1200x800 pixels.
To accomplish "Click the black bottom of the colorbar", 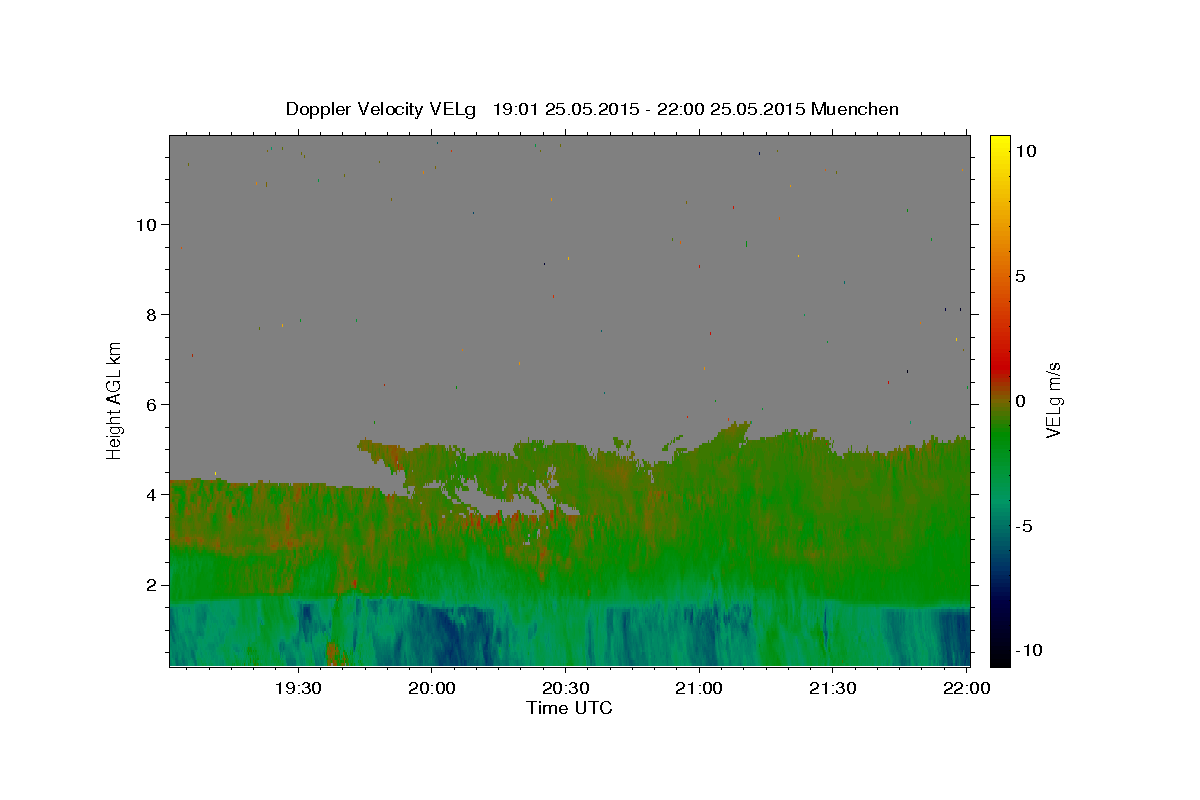I will pyautogui.click(x=1000, y=656).
